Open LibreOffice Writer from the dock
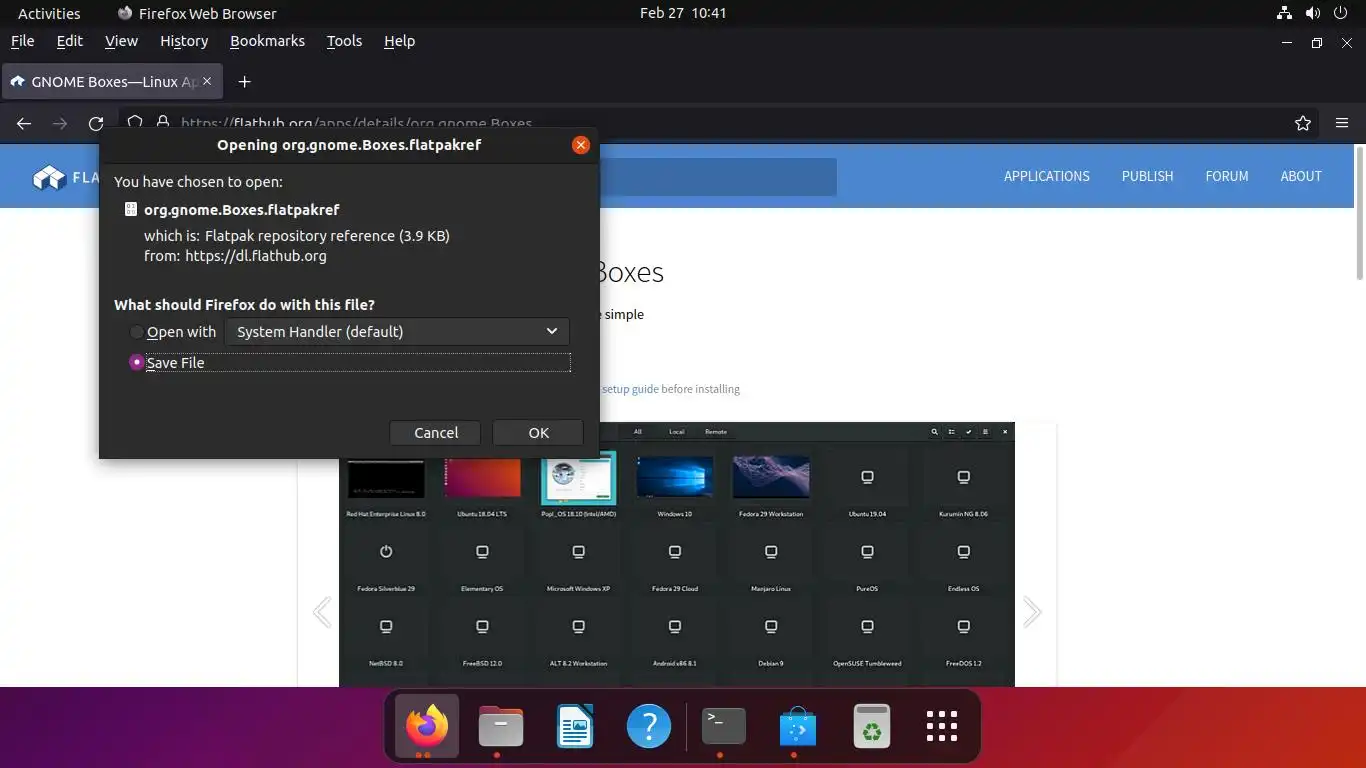Screen dimensions: 1366x768 [x=575, y=726]
